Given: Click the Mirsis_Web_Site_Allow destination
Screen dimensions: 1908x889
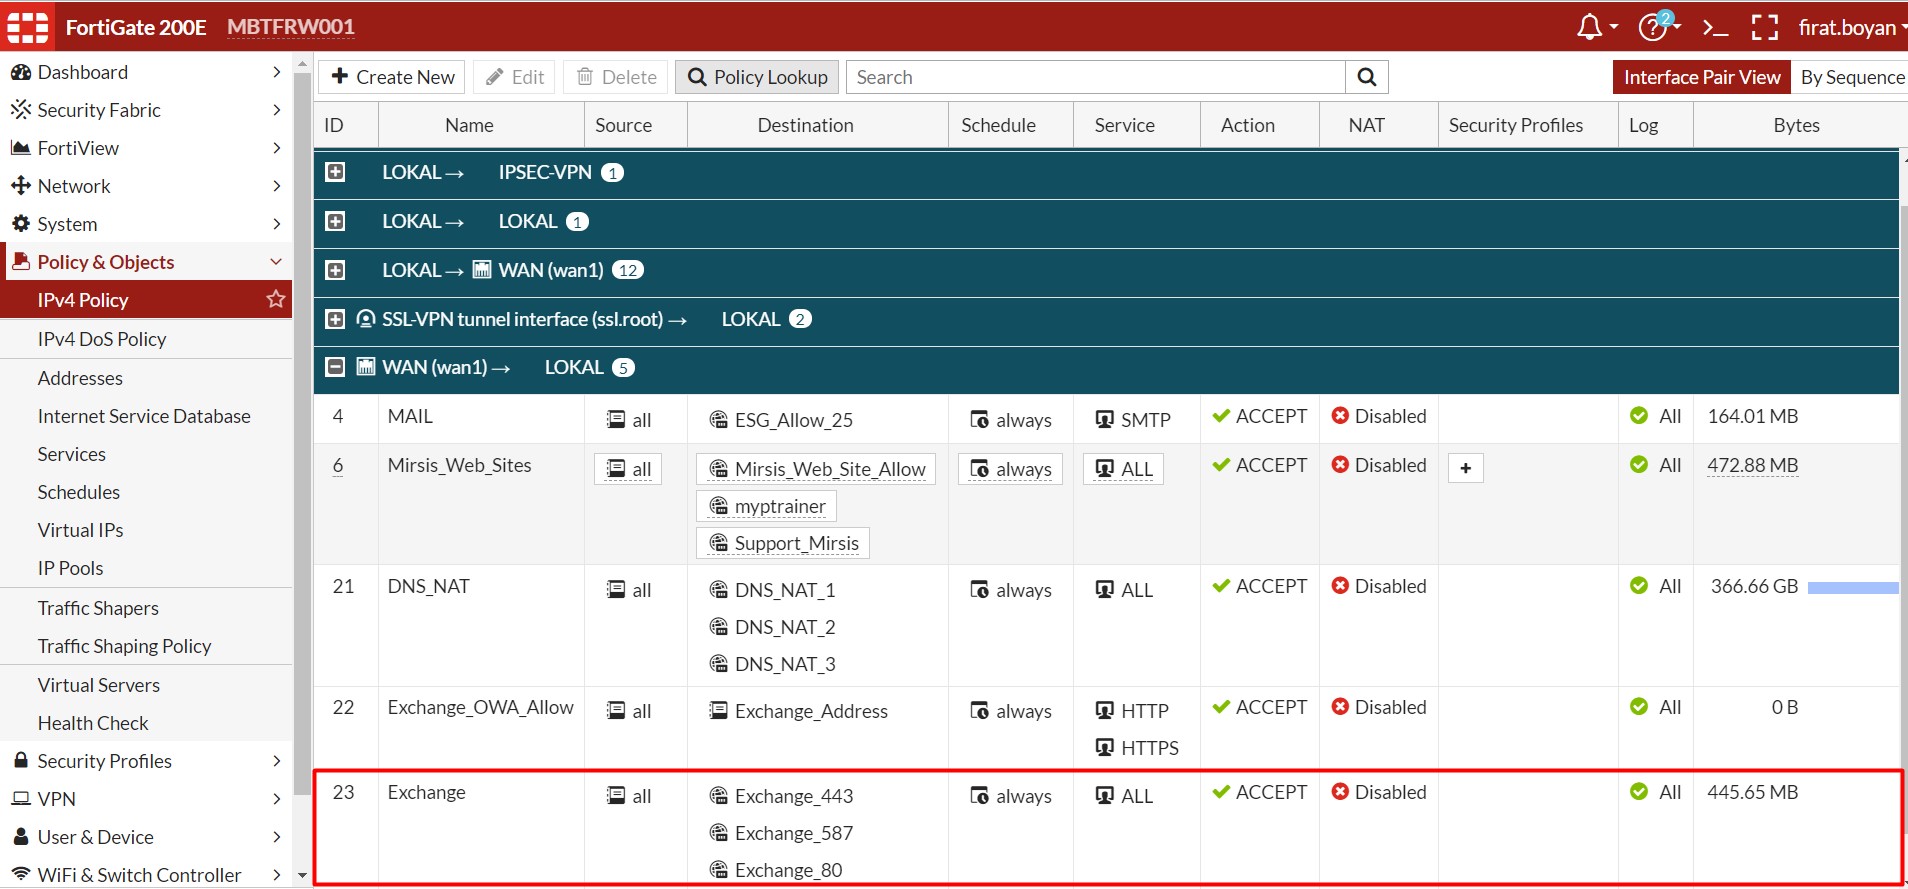Looking at the screenshot, I should click(816, 469).
